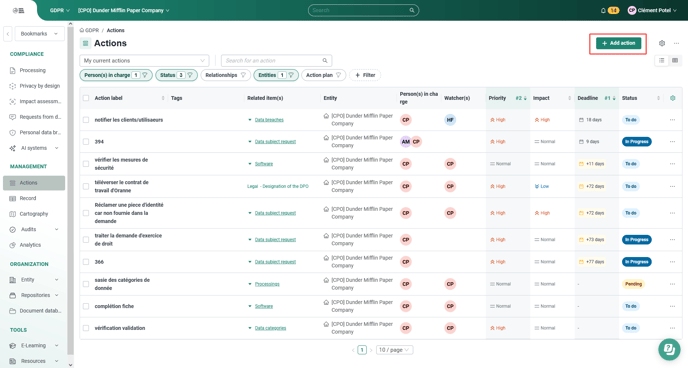Check the row for action 394
Screen dimensions: 688x368
pyautogui.click(x=86, y=142)
